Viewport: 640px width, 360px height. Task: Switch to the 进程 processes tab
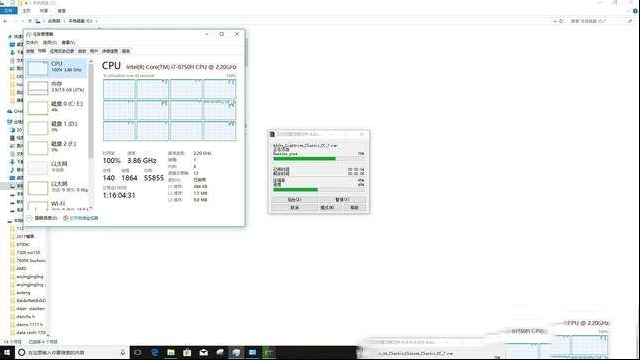(30, 51)
